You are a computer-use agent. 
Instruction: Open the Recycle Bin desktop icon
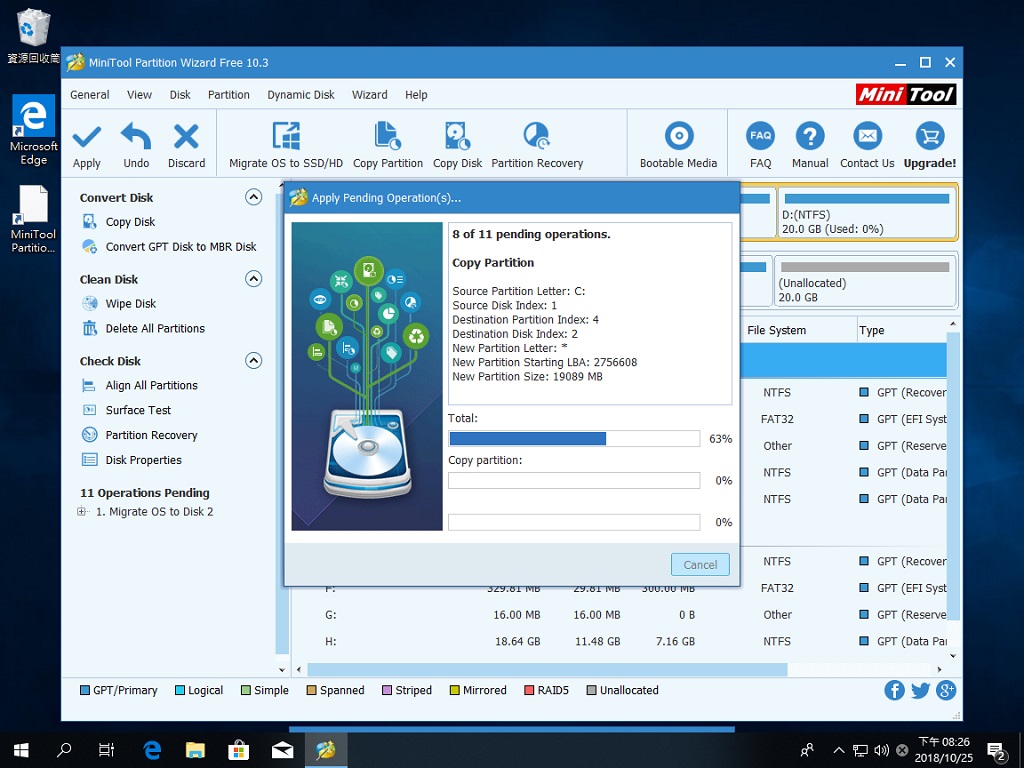[31, 35]
